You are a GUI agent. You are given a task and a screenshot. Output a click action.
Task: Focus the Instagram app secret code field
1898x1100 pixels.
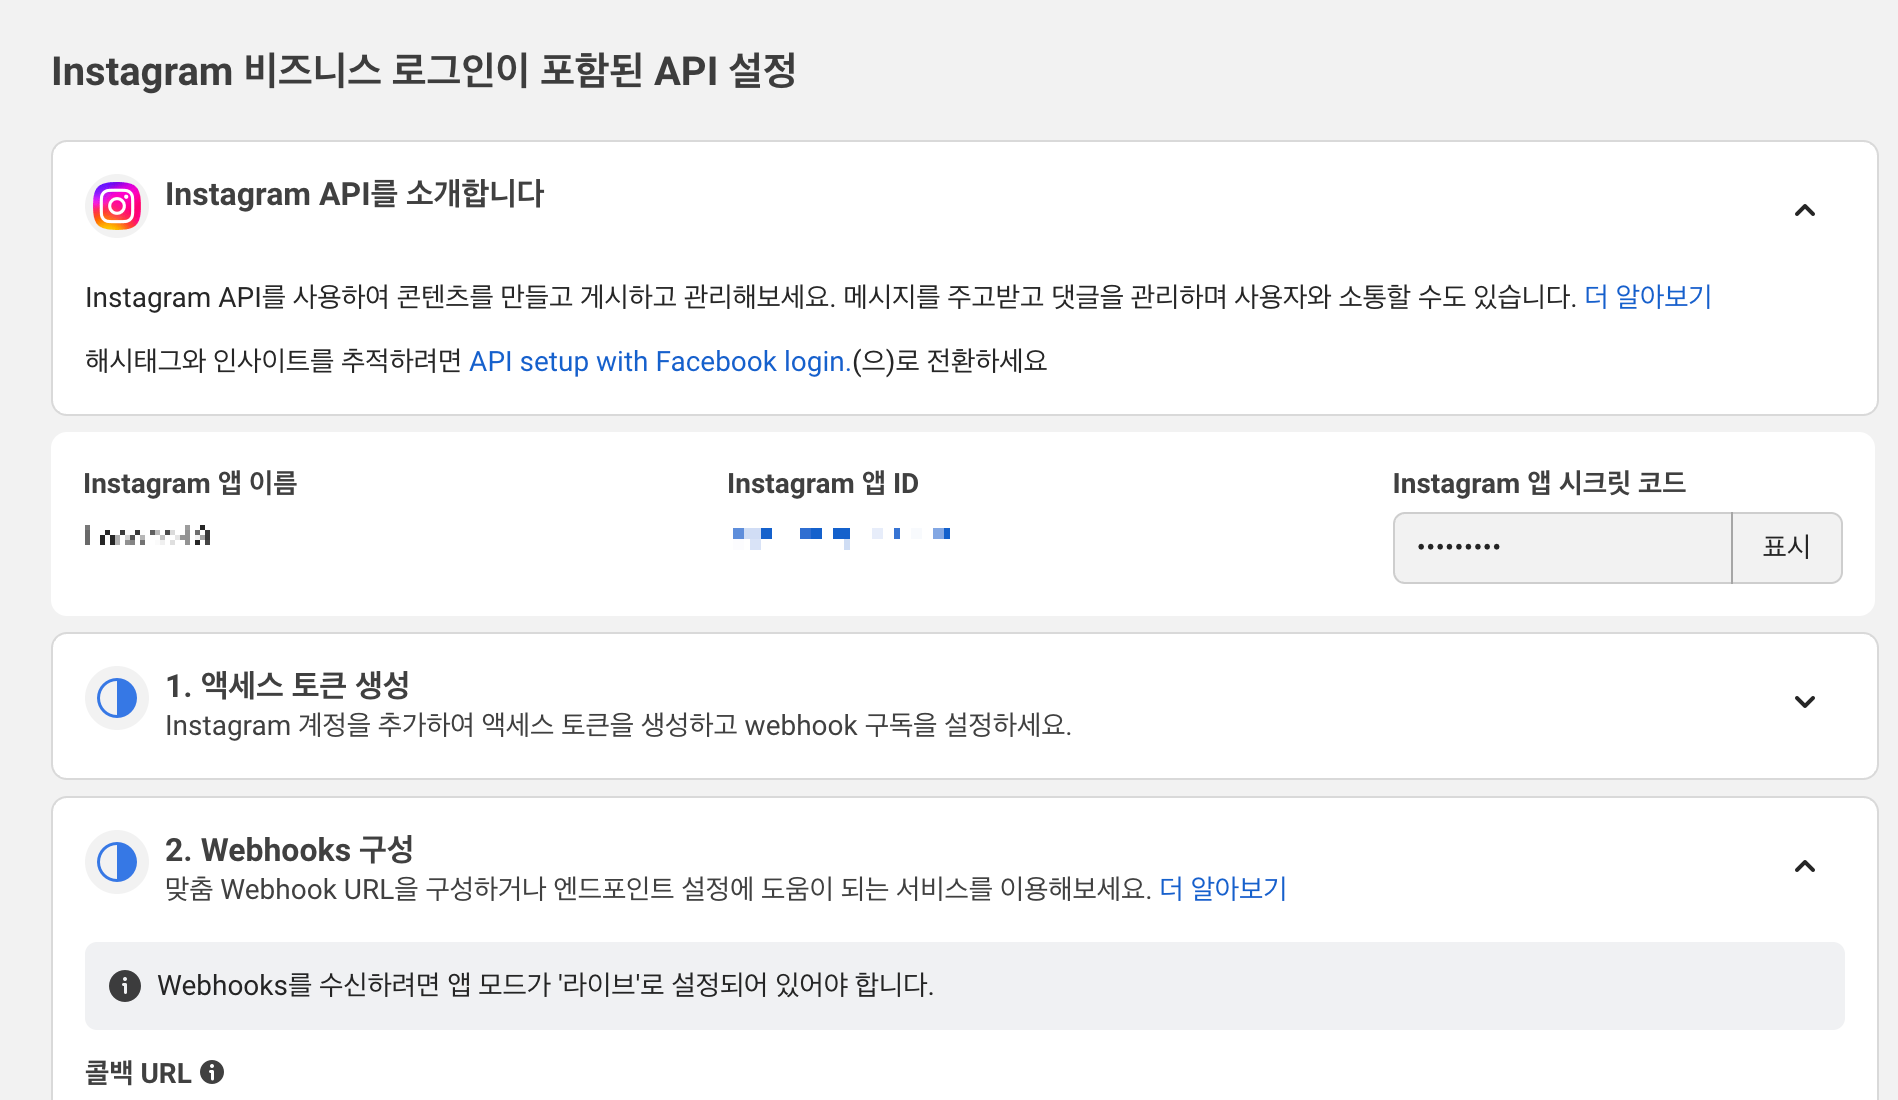click(x=1563, y=547)
